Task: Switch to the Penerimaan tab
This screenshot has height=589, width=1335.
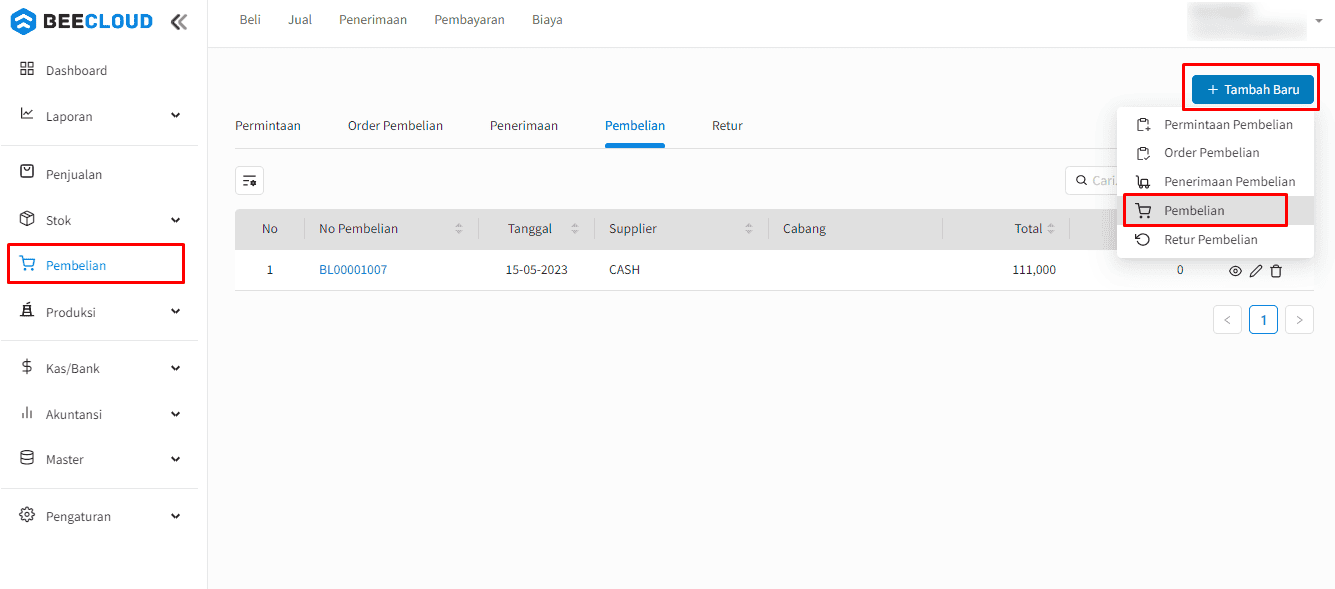Action: tap(524, 126)
